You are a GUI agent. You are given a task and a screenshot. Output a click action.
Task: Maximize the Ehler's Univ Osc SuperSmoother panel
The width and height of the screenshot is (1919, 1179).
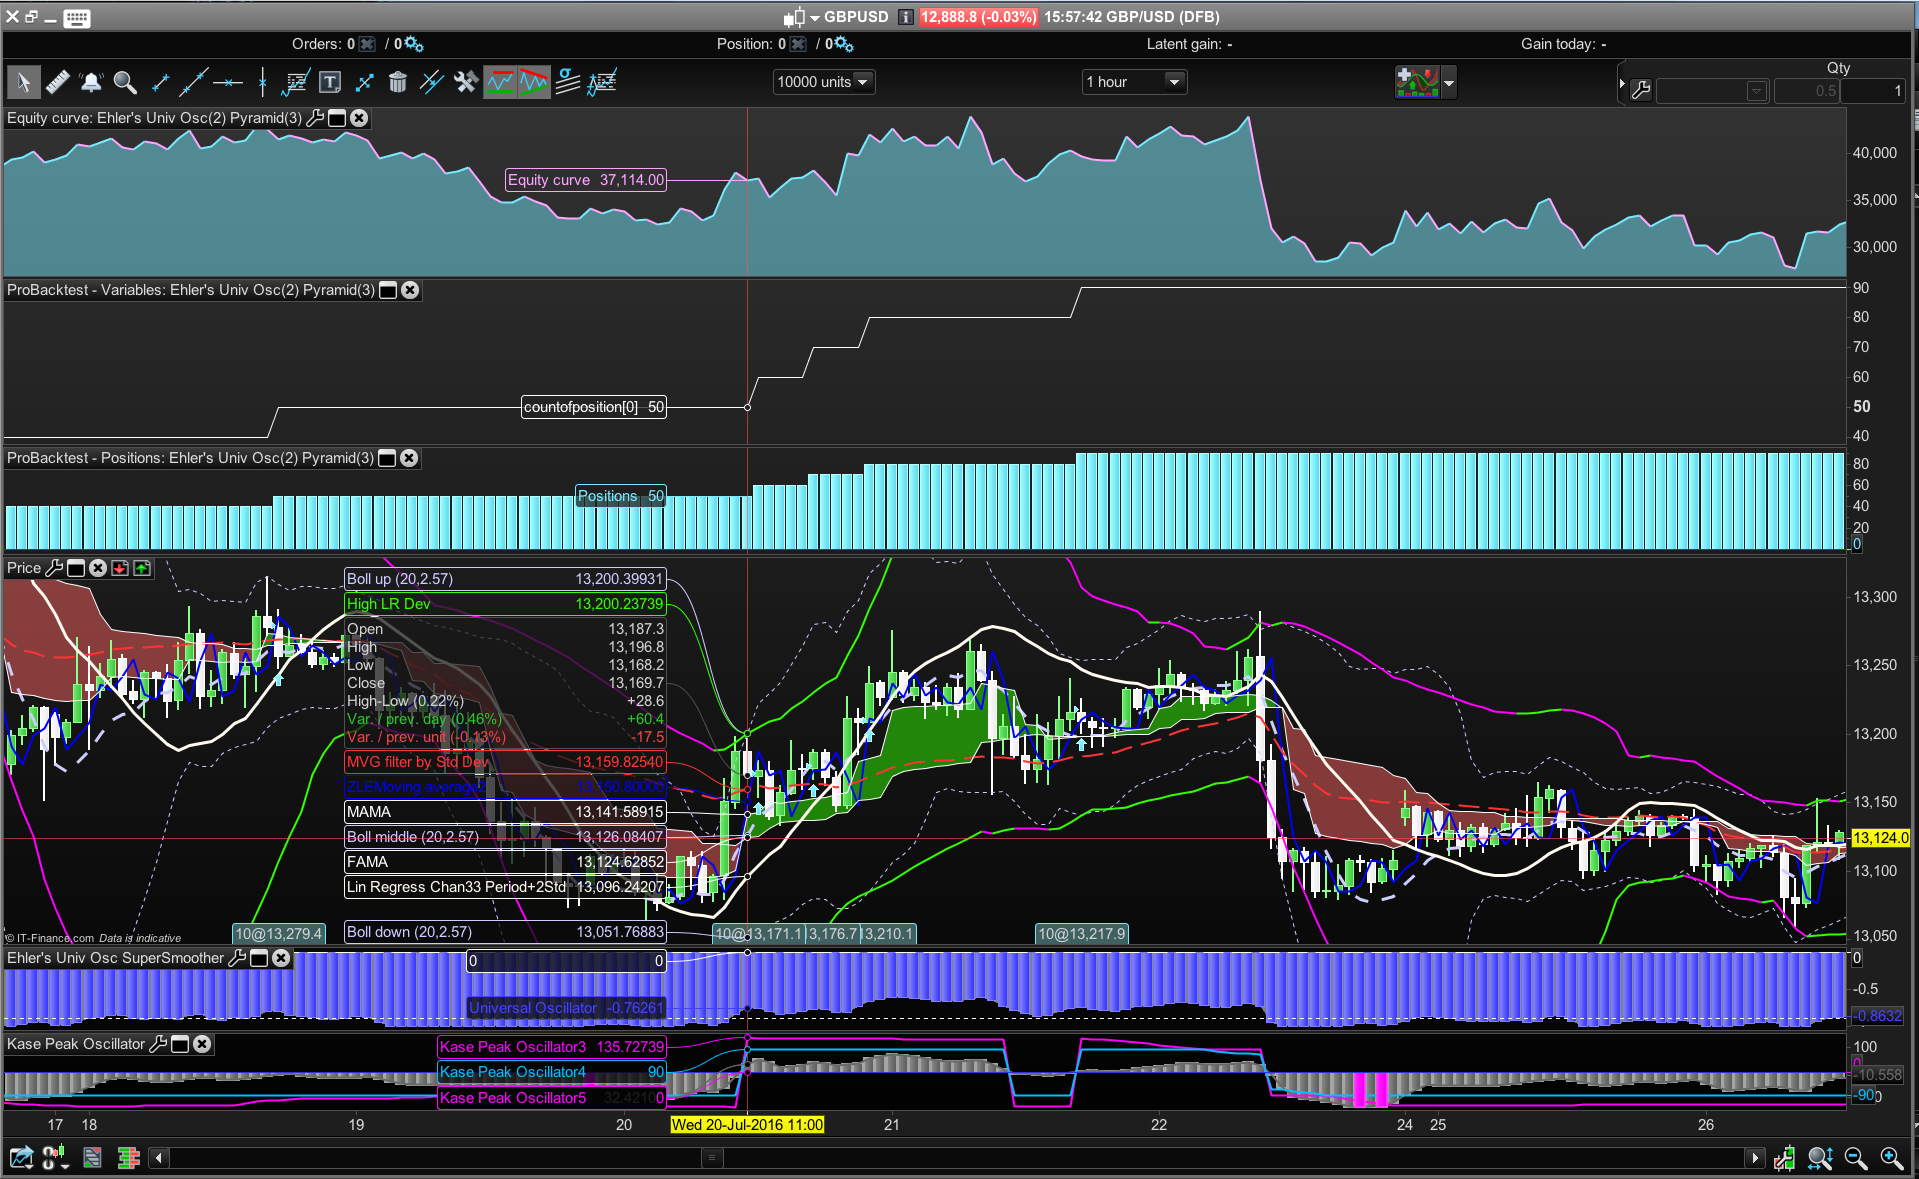click(259, 958)
